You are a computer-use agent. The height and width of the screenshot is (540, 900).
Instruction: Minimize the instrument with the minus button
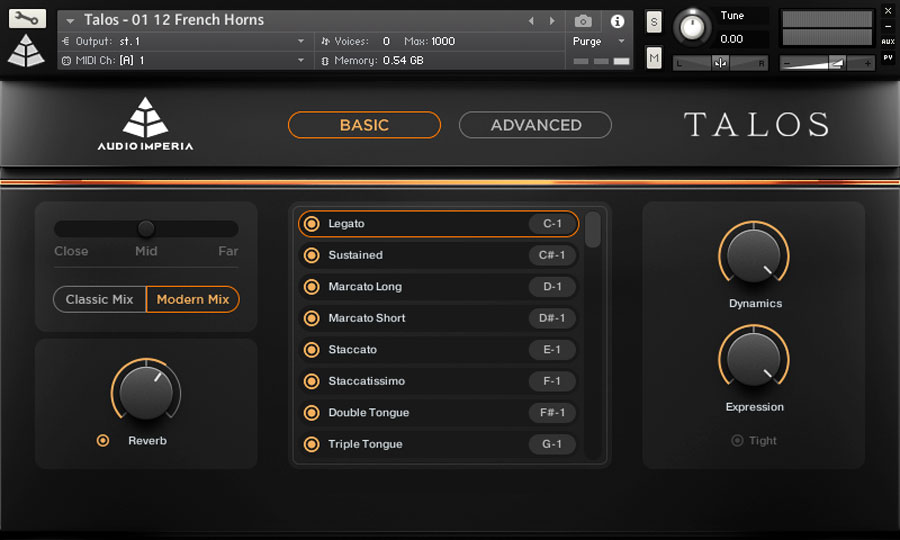click(x=887, y=26)
